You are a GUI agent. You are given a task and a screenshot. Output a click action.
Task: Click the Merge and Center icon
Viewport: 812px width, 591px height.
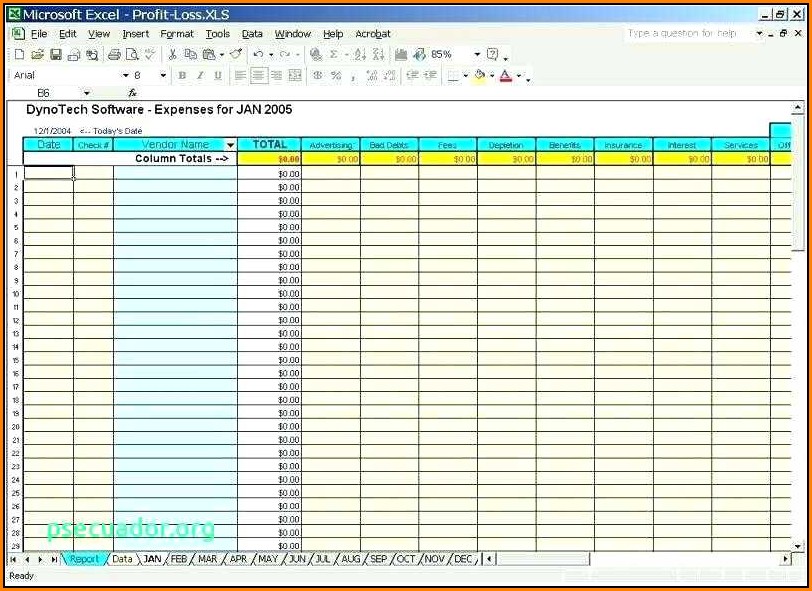click(295, 76)
